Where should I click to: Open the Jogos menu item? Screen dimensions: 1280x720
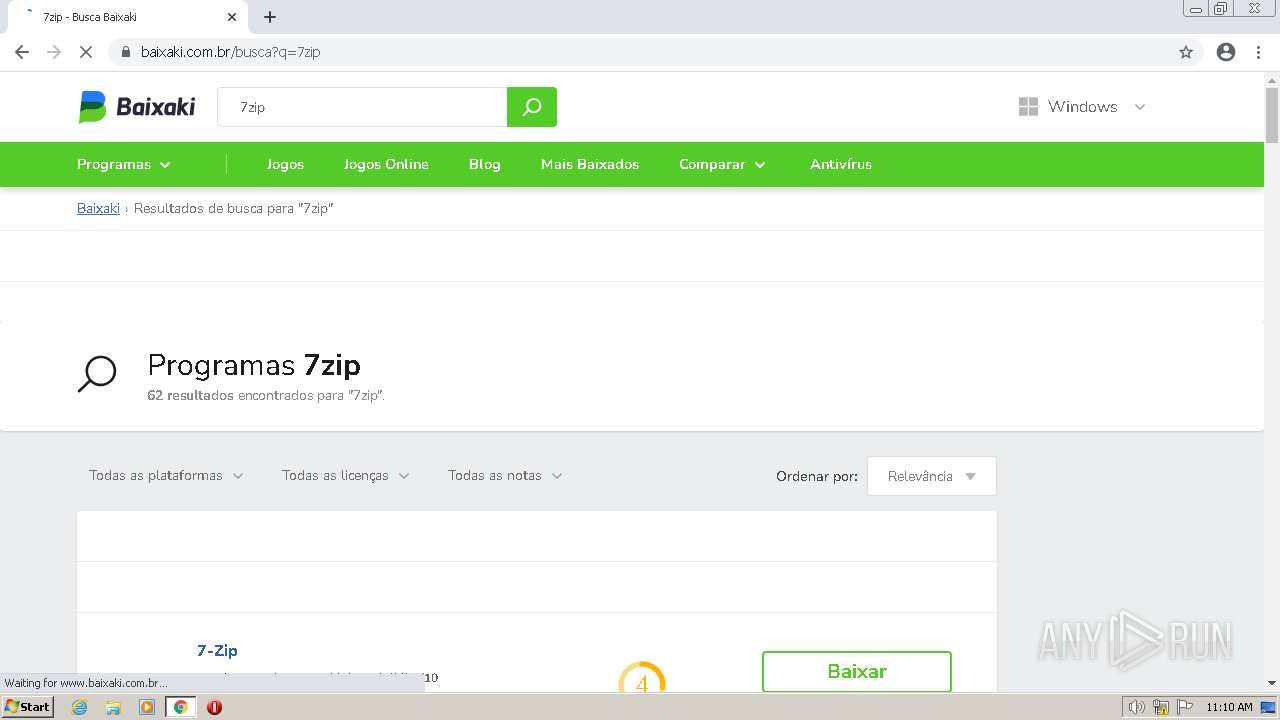(285, 164)
